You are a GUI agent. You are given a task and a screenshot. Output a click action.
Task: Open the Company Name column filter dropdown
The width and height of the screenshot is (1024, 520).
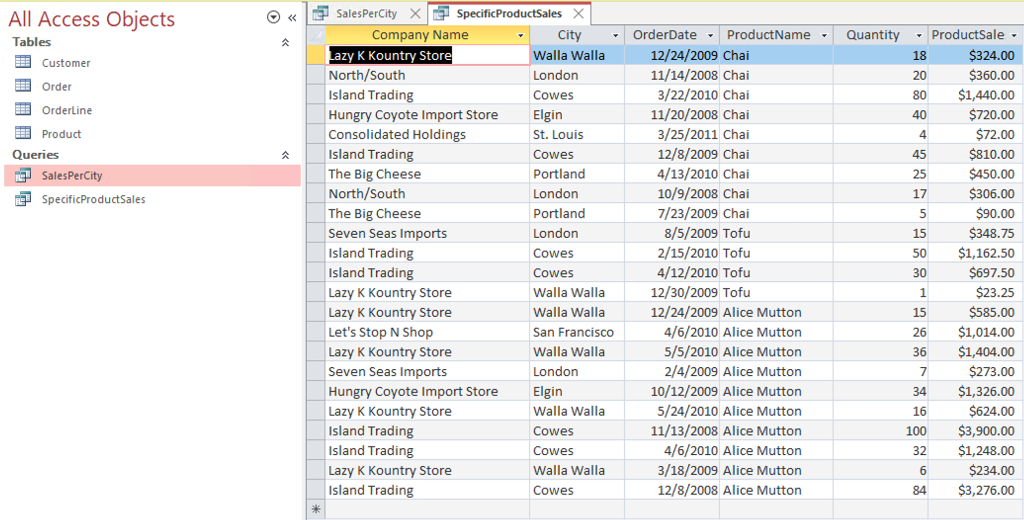tap(520, 35)
